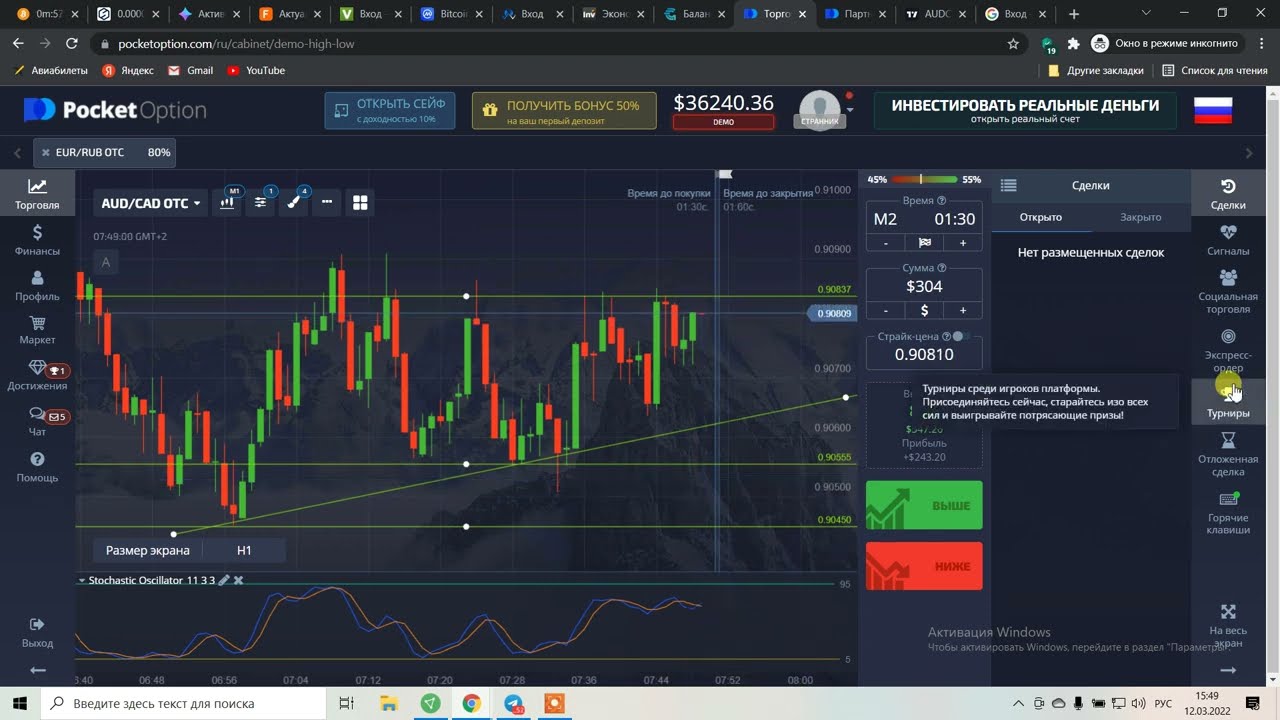
Task: Collapse the left sidebar with the arrow
Action: click(x=37, y=670)
